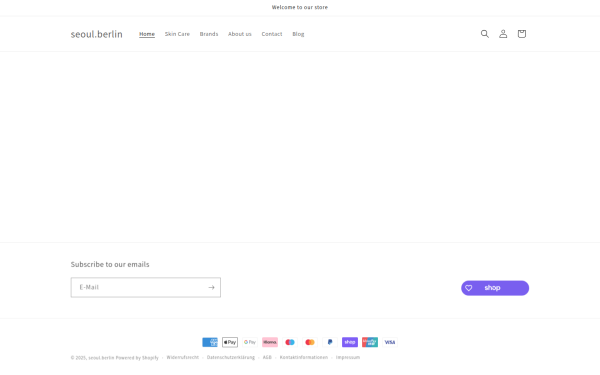Click the UnionPay payment icon

pyautogui.click(x=370, y=342)
